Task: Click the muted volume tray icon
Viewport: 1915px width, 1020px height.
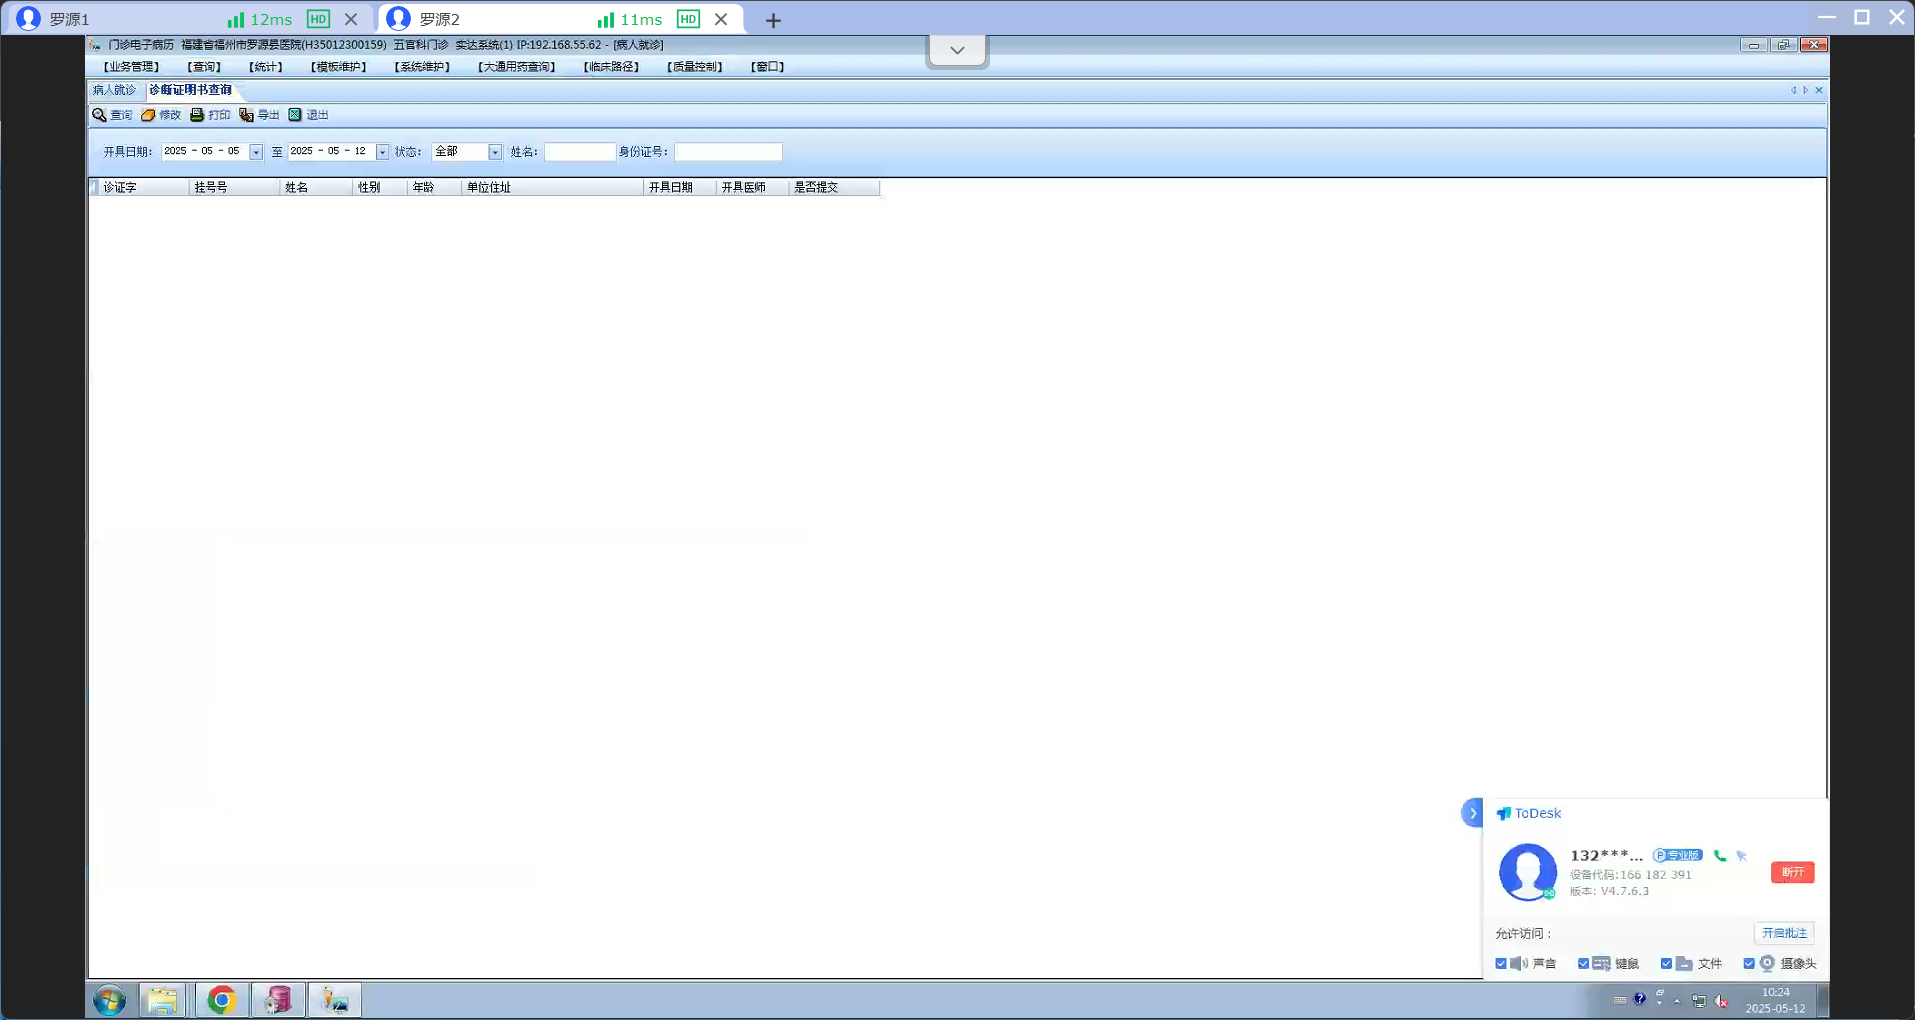Action: tap(1721, 1001)
